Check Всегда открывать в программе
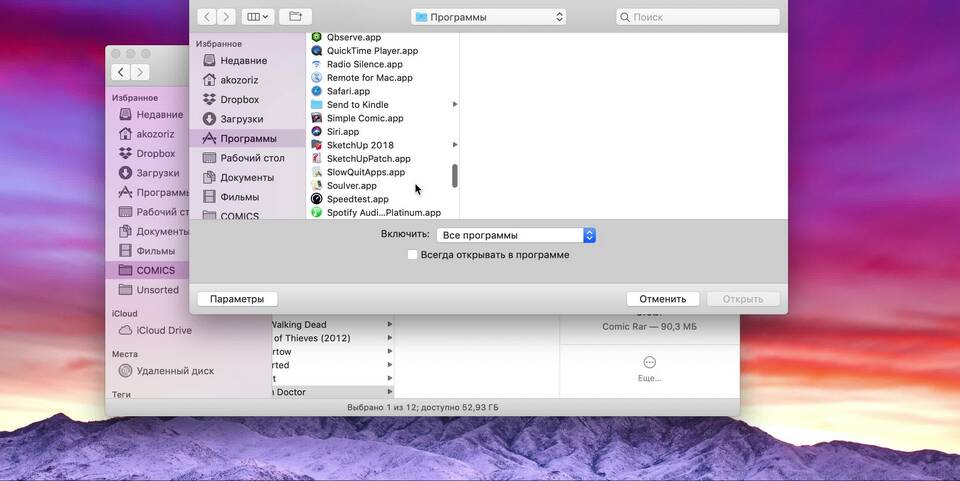 click(x=413, y=255)
